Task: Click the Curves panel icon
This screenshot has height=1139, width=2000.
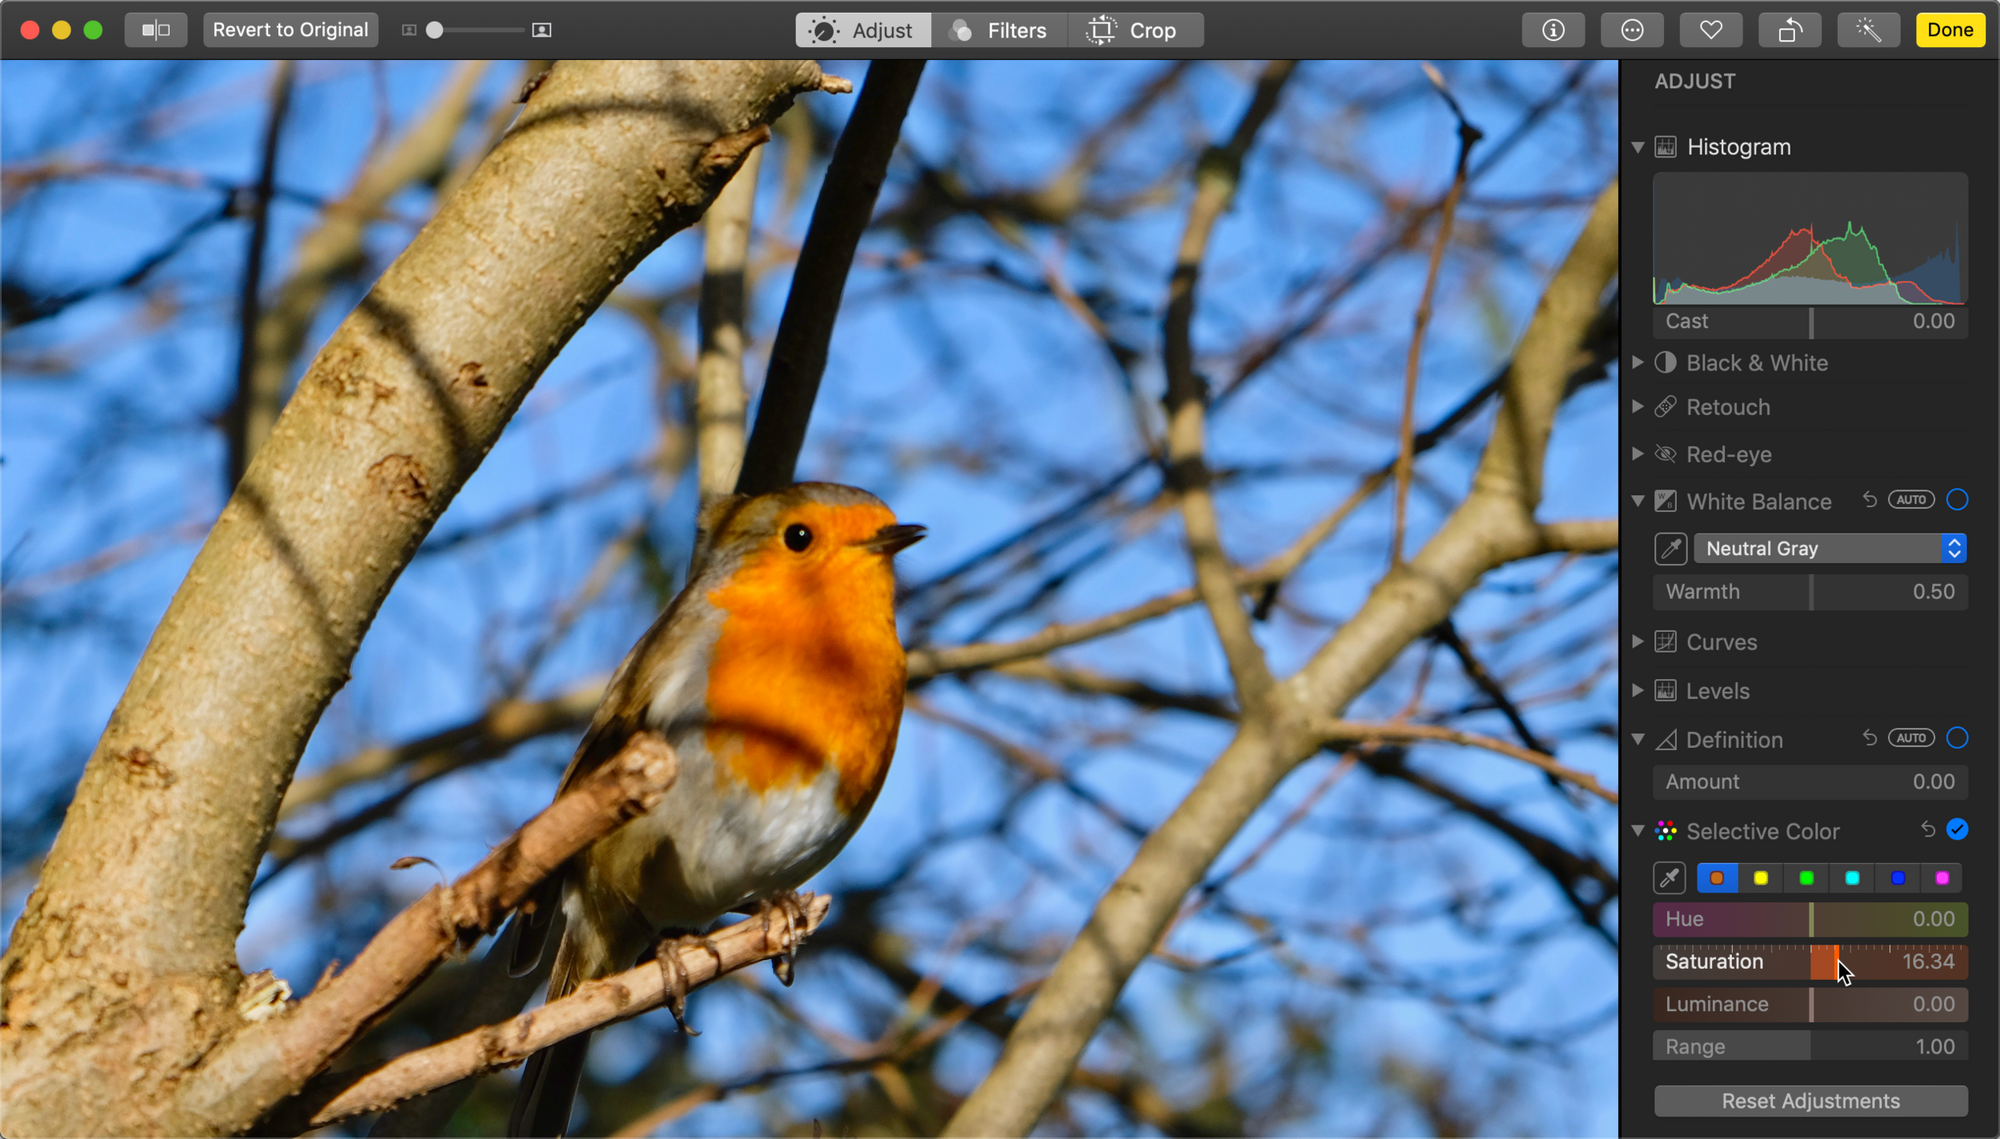Action: 1666,642
